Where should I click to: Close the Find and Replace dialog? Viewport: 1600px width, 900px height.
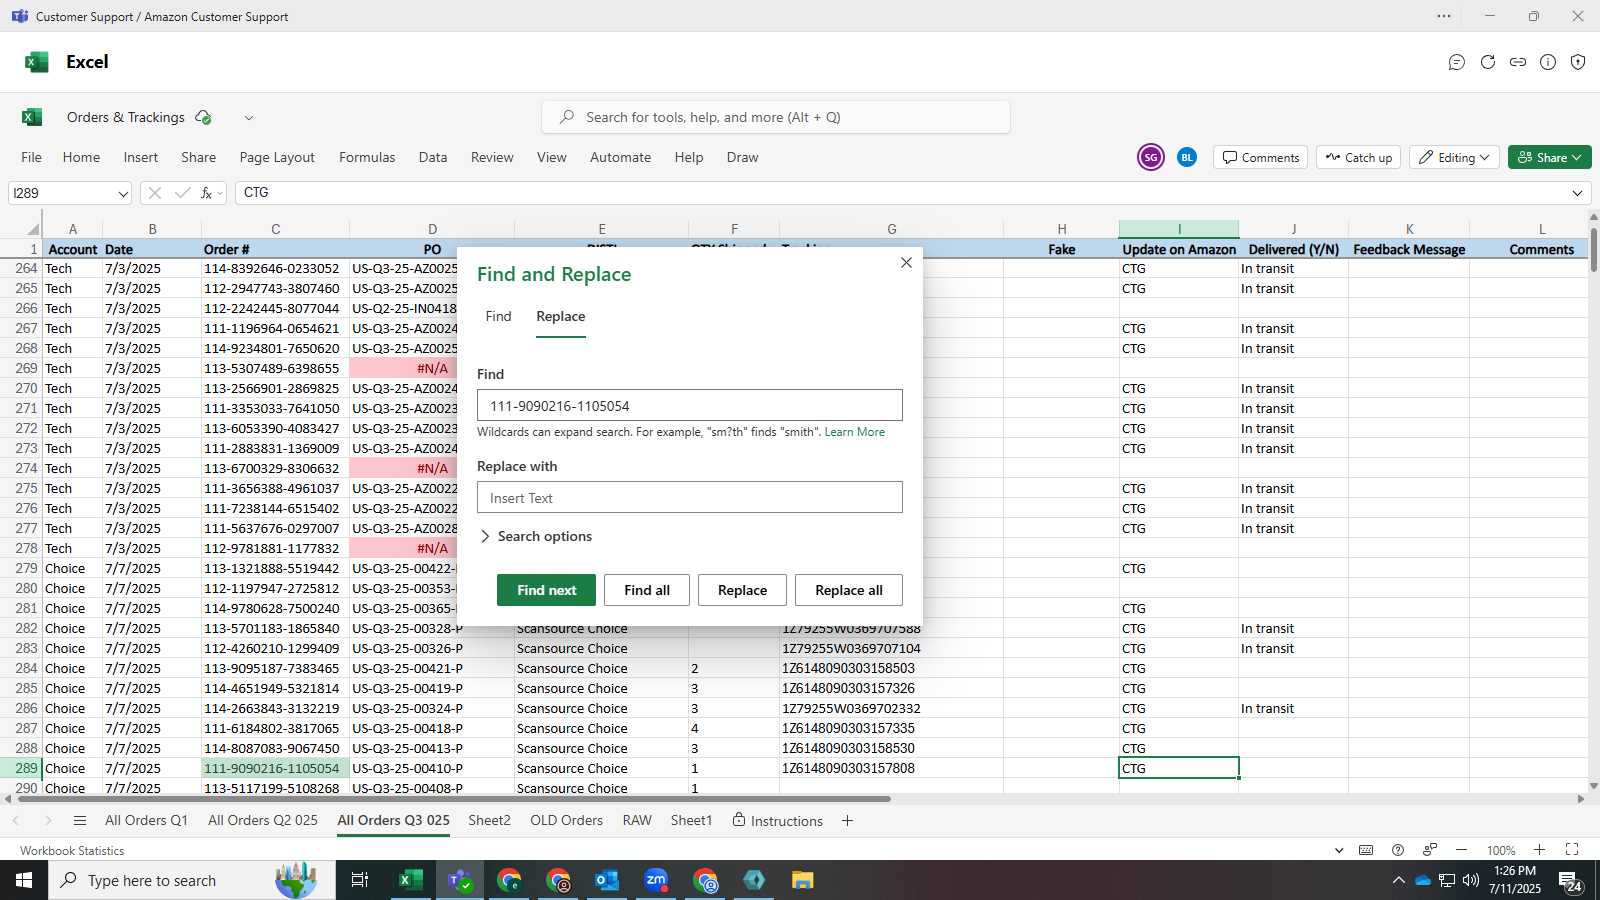(906, 263)
